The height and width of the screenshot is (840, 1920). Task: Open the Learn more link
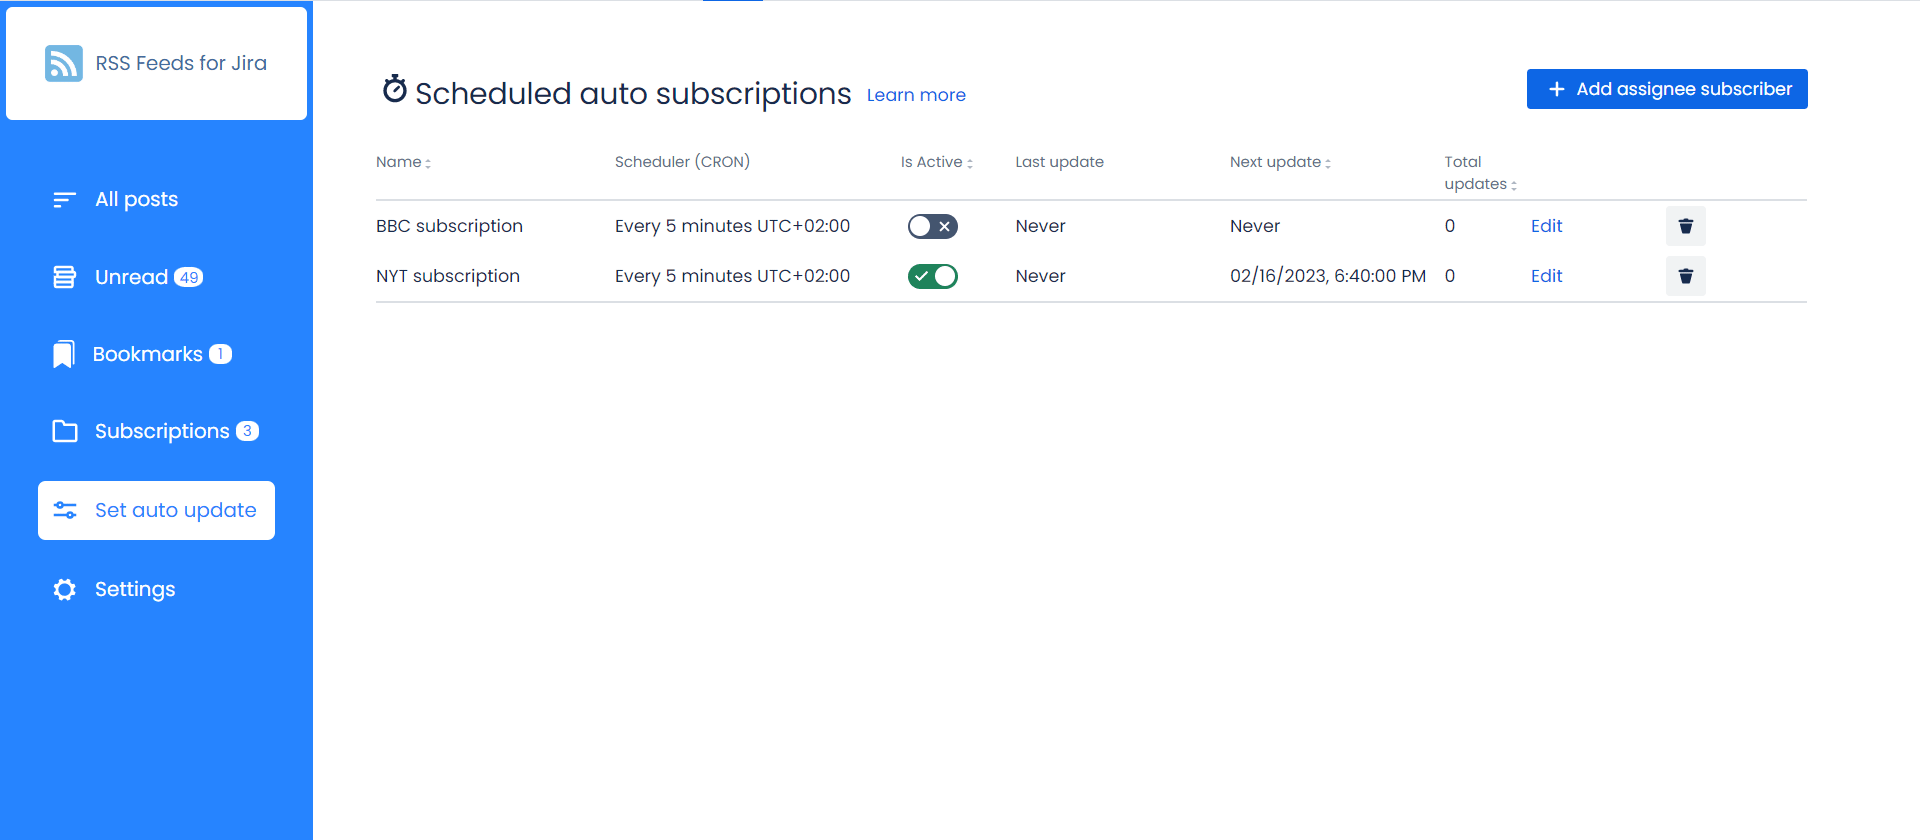916,95
